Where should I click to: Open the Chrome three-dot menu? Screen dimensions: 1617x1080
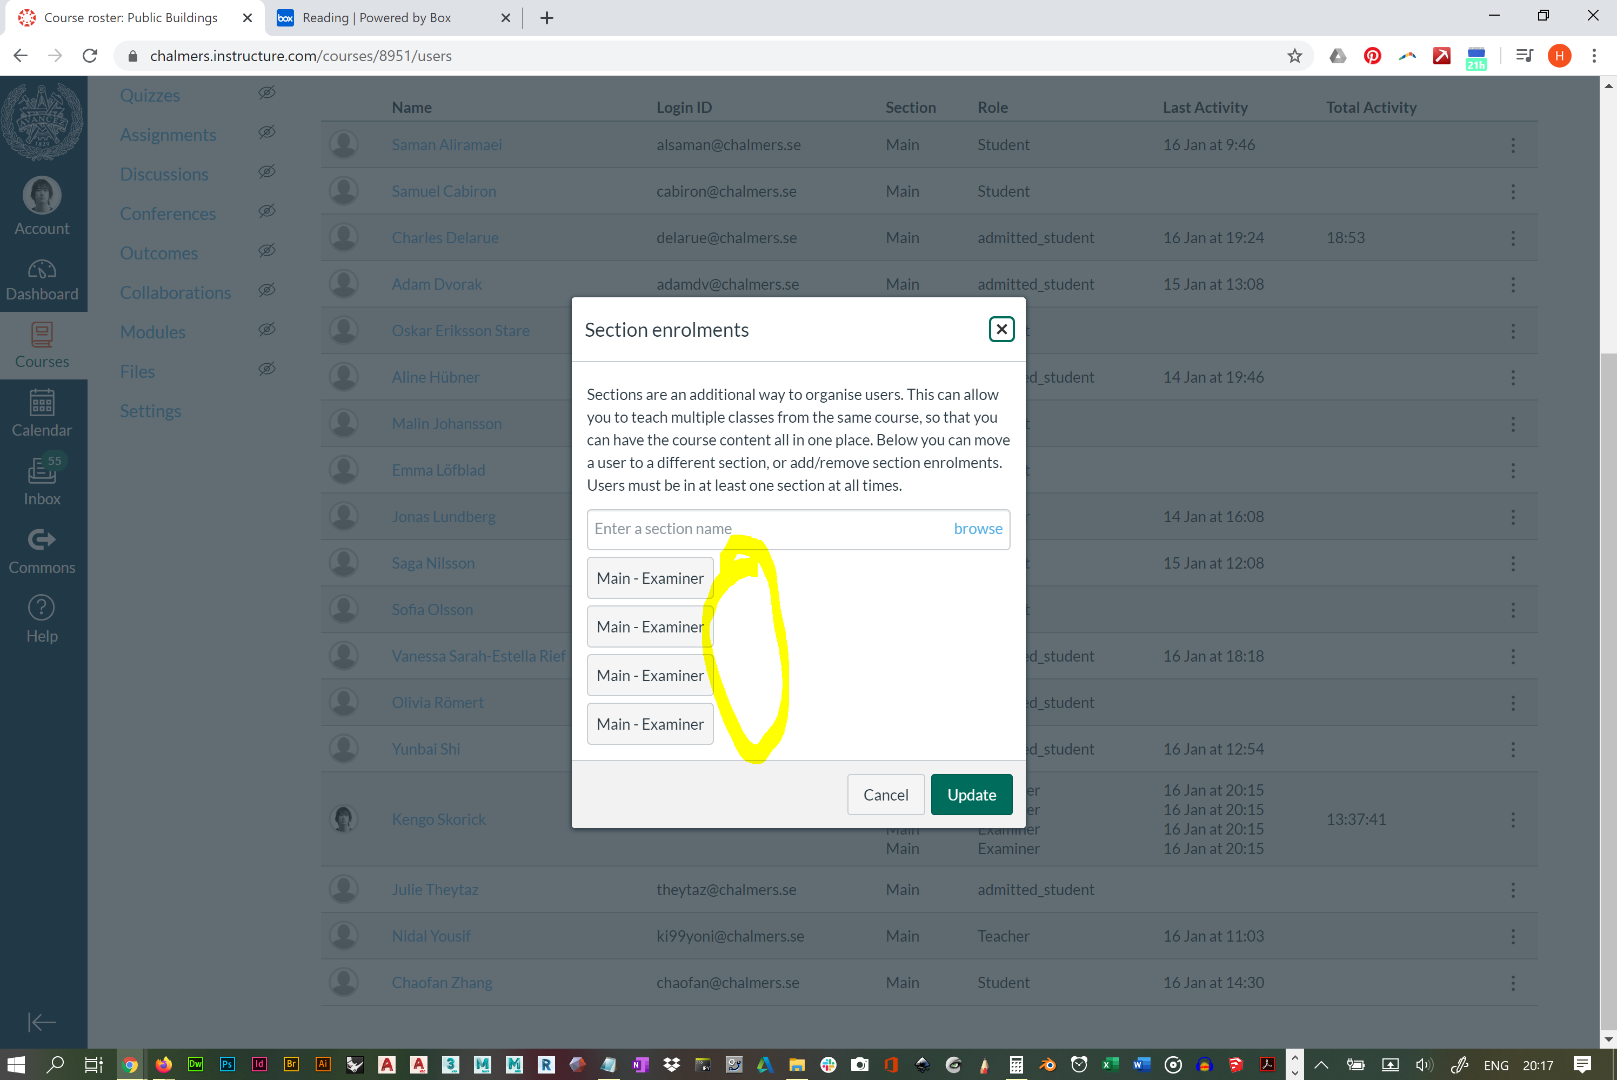pyautogui.click(x=1594, y=56)
